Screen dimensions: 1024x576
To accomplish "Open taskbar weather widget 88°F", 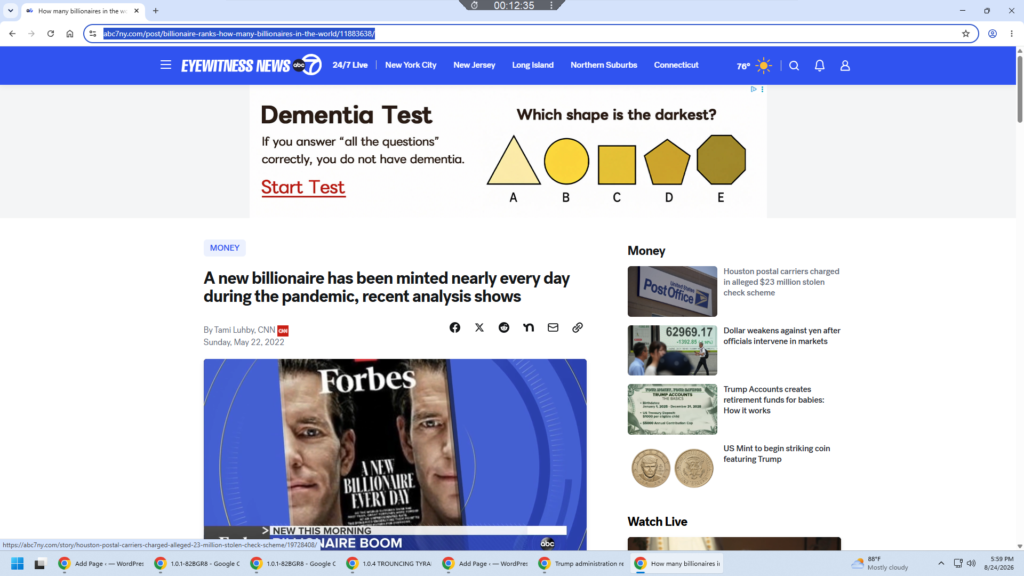I will point(880,564).
